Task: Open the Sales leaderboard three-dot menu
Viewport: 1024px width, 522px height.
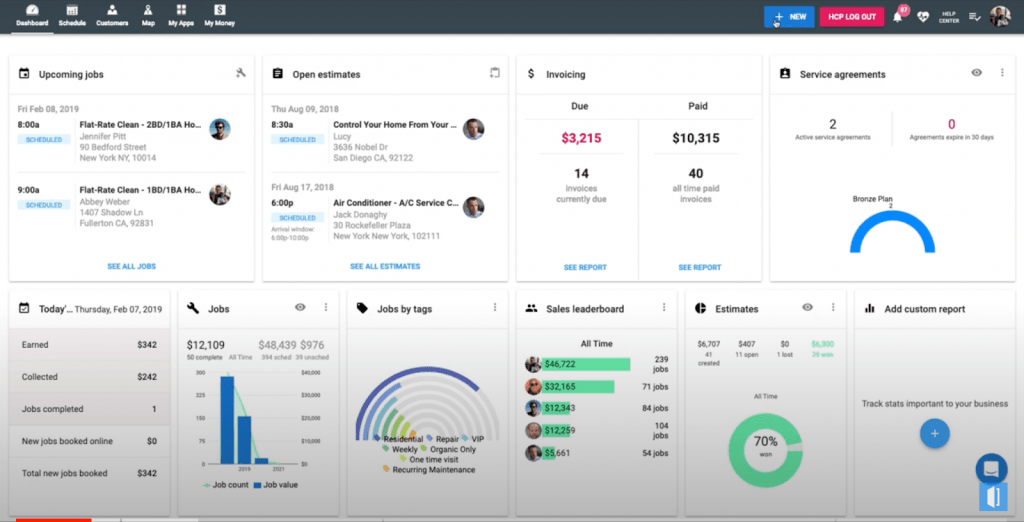Action: (664, 307)
